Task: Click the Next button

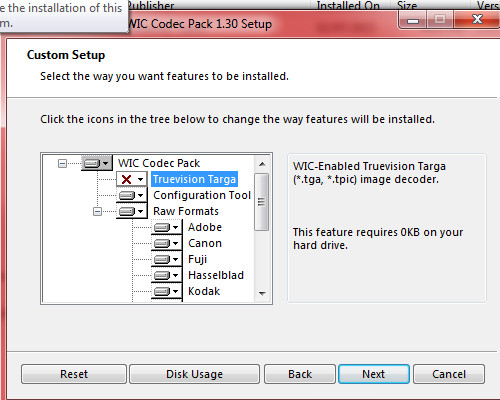Action: tap(374, 374)
